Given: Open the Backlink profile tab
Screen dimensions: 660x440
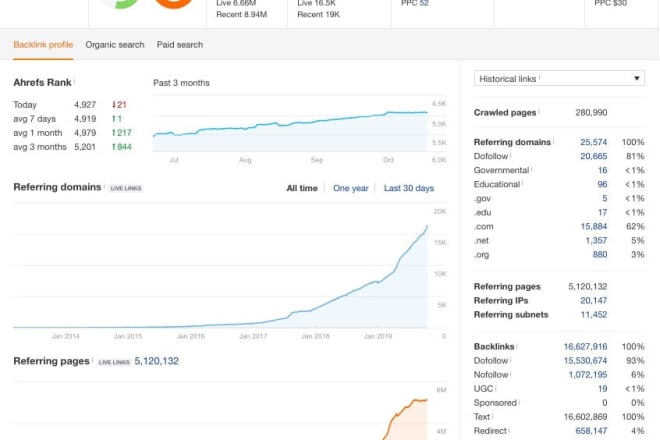Looking at the screenshot, I should (42, 45).
